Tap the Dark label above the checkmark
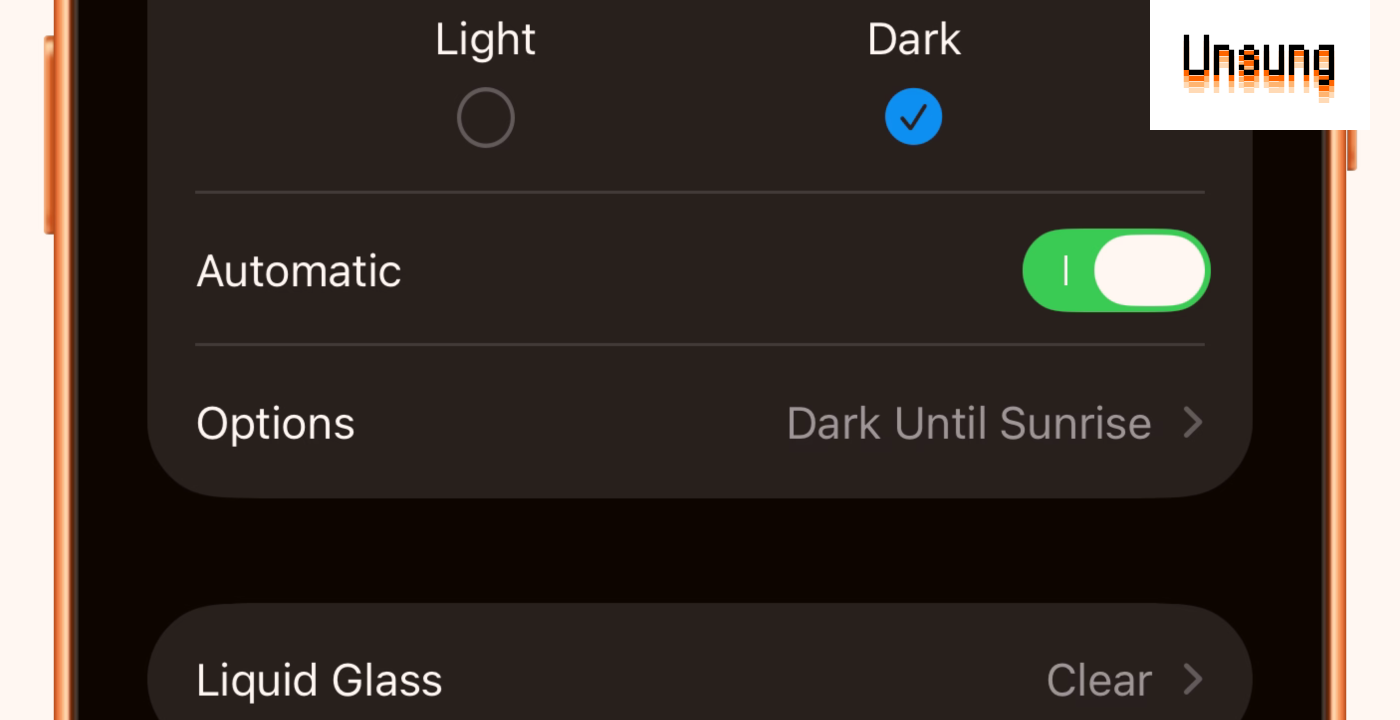Image resolution: width=1400 pixels, height=720 pixels. [913, 38]
